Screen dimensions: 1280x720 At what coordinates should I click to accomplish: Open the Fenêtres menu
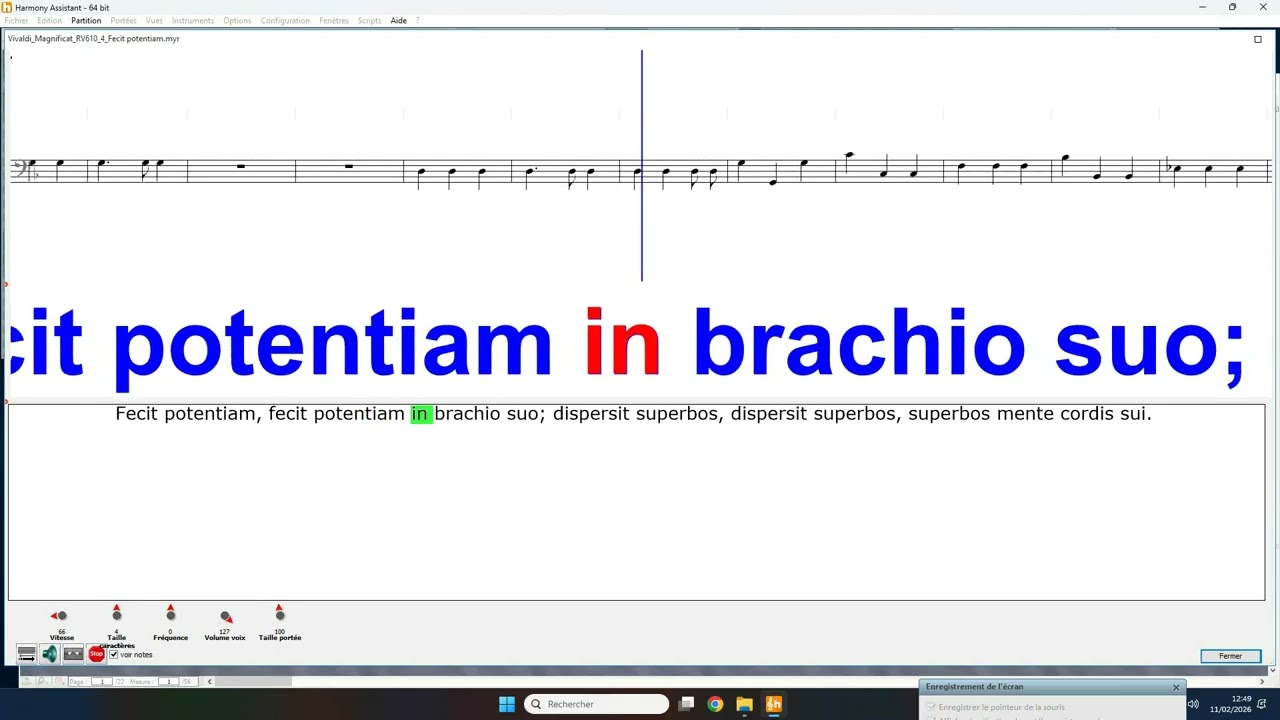[x=334, y=21]
